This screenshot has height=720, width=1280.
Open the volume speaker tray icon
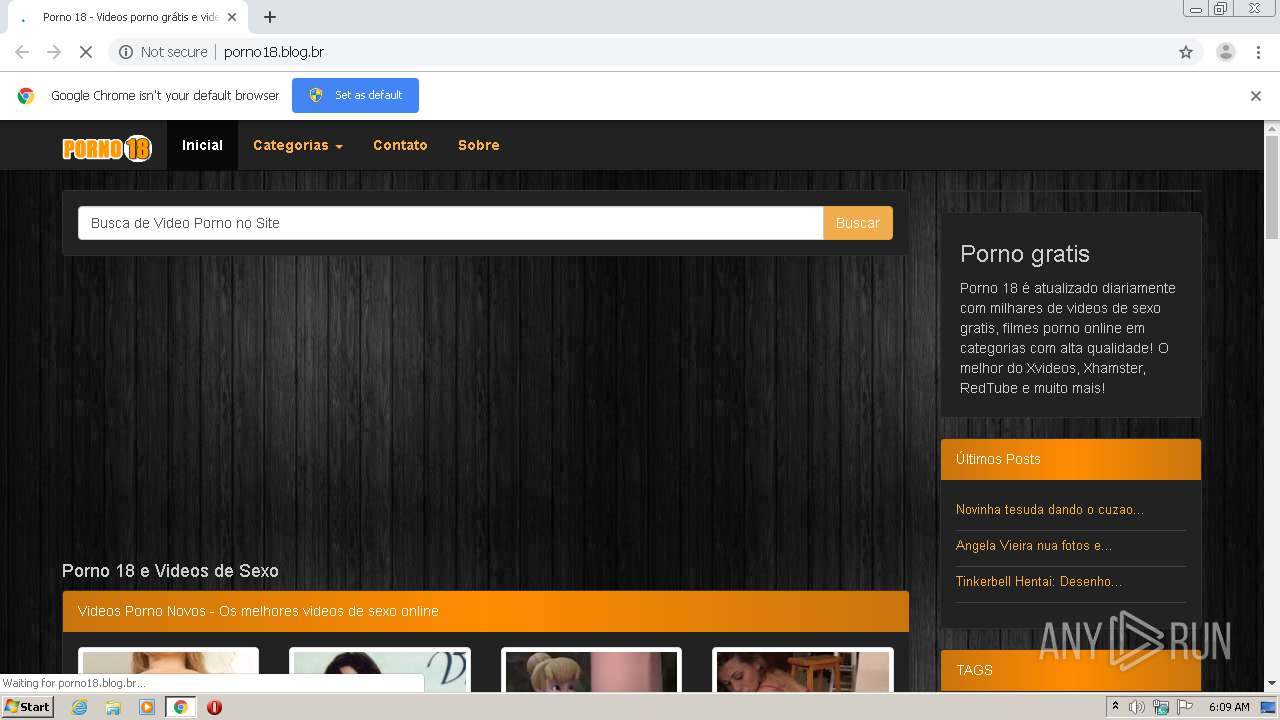(1137, 707)
